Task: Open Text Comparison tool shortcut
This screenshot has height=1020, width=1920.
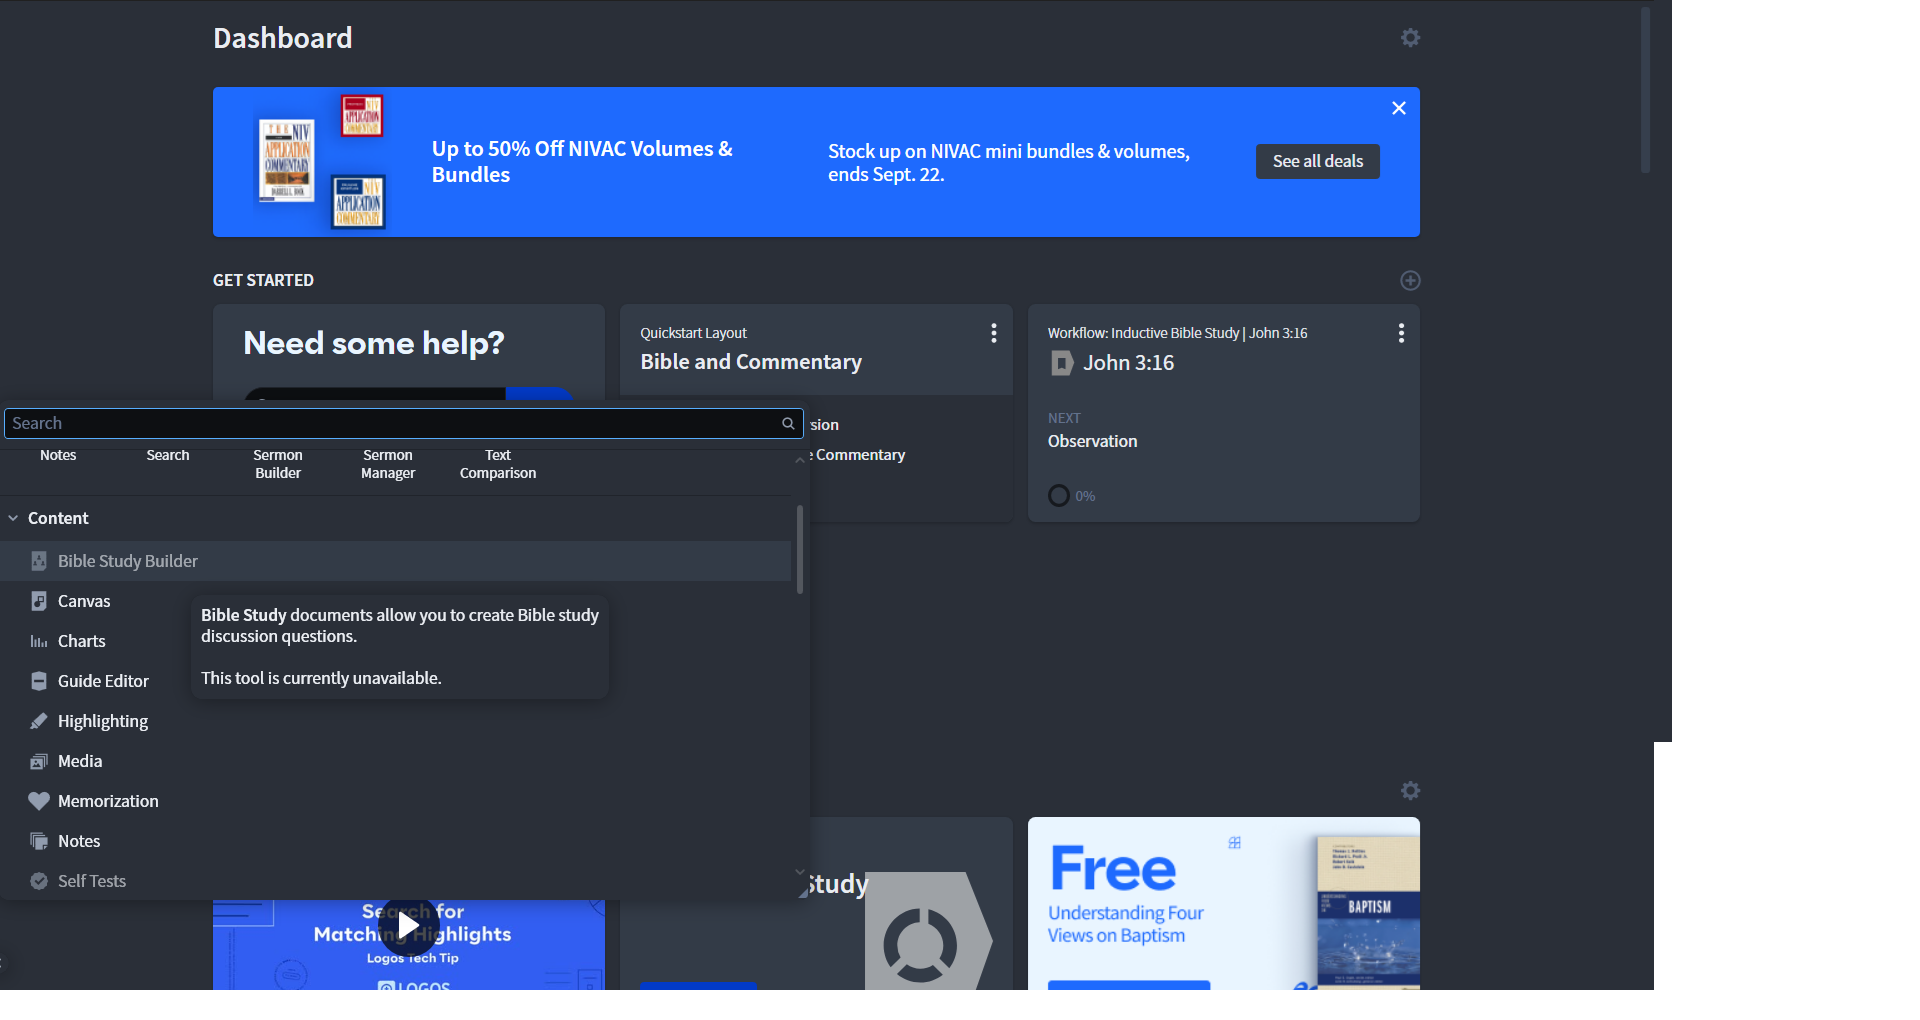Action: [498, 464]
